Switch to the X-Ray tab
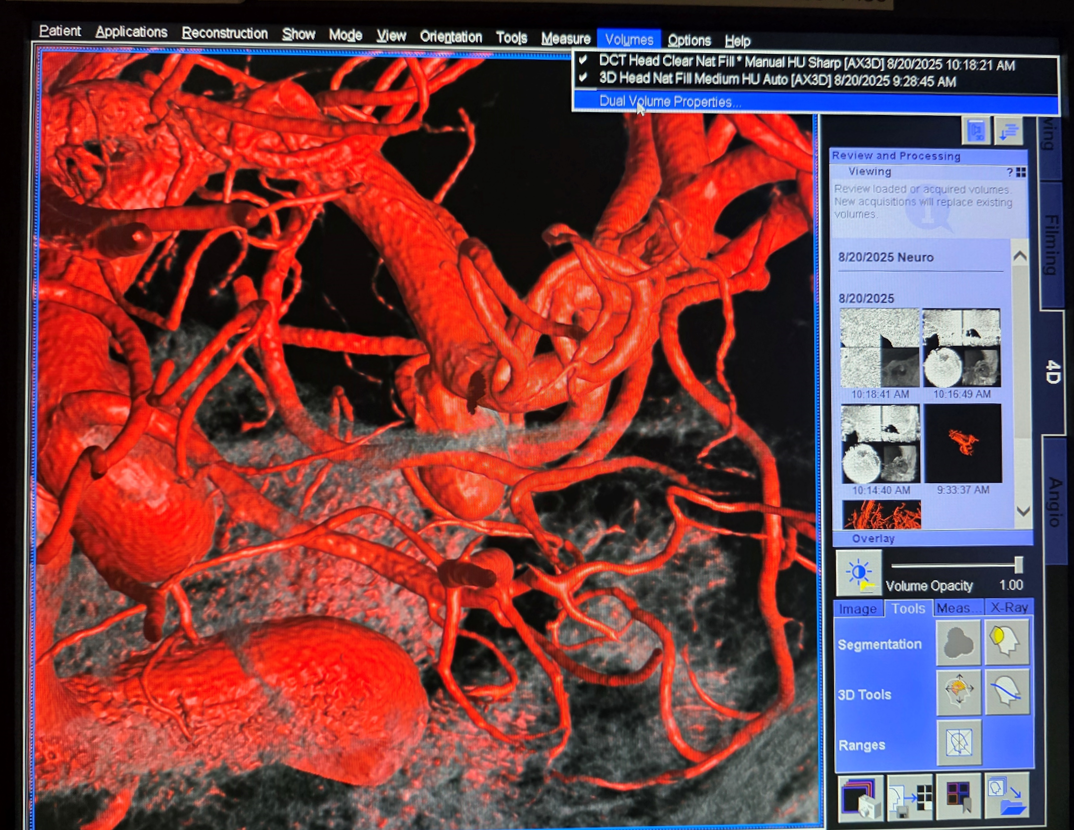 point(1008,608)
